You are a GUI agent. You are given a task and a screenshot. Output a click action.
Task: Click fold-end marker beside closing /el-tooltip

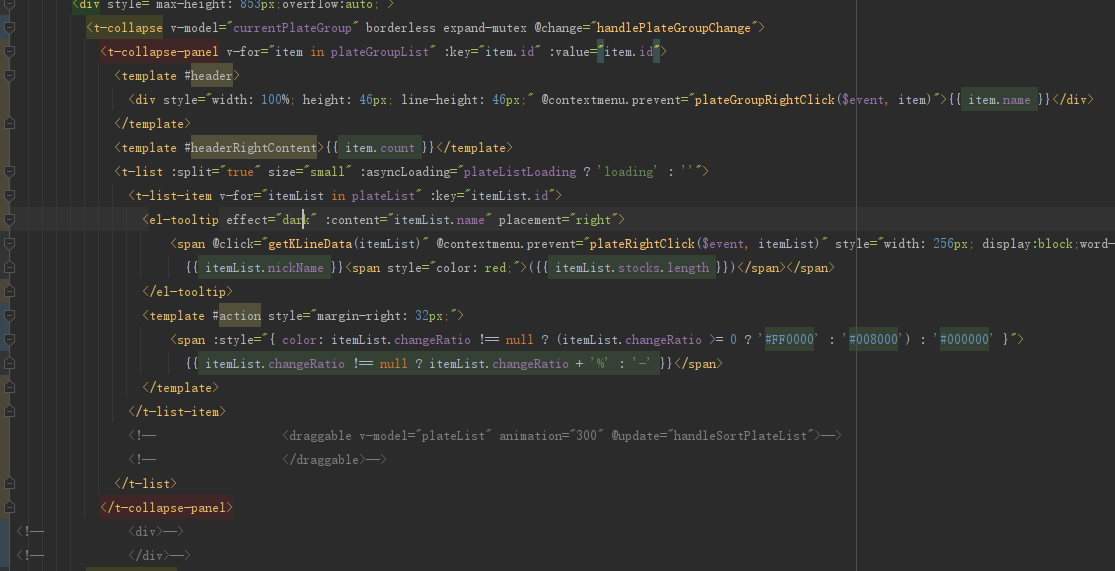(9, 292)
